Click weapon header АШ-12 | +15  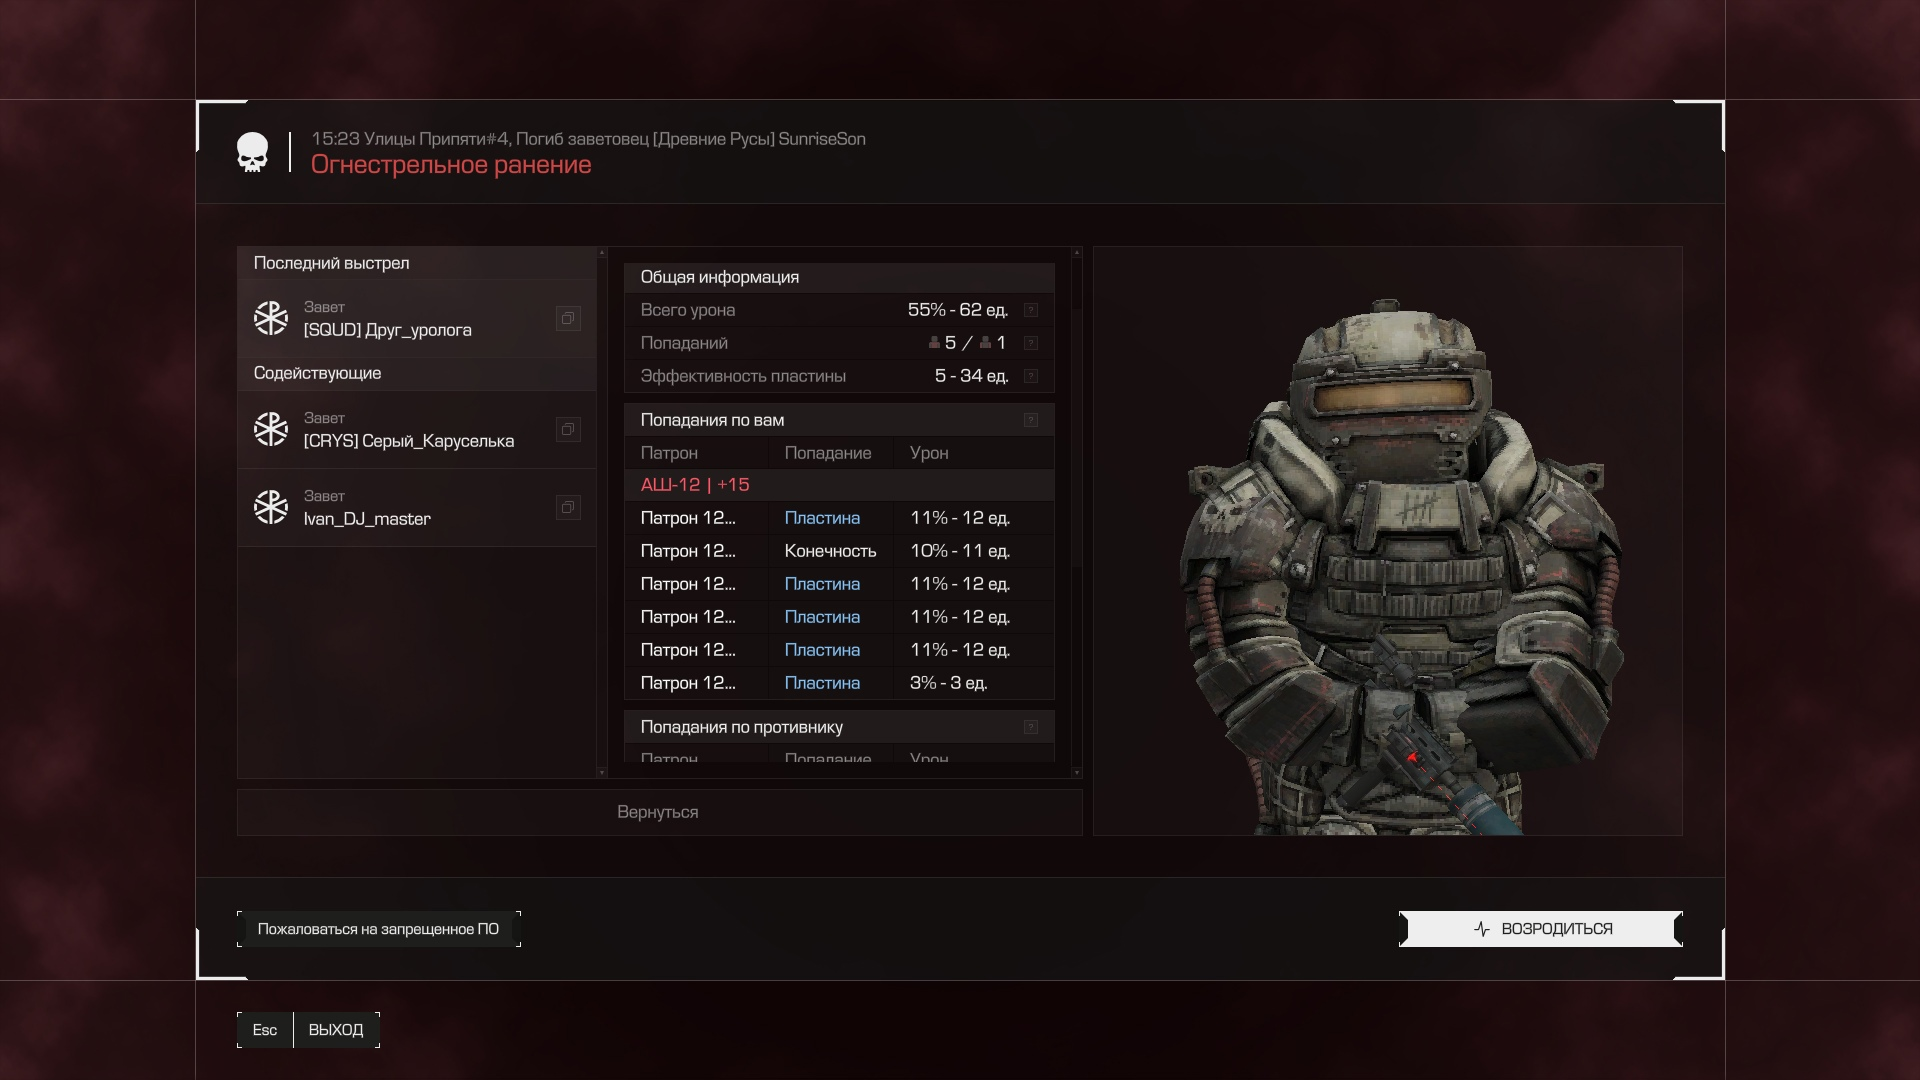tap(839, 485)
